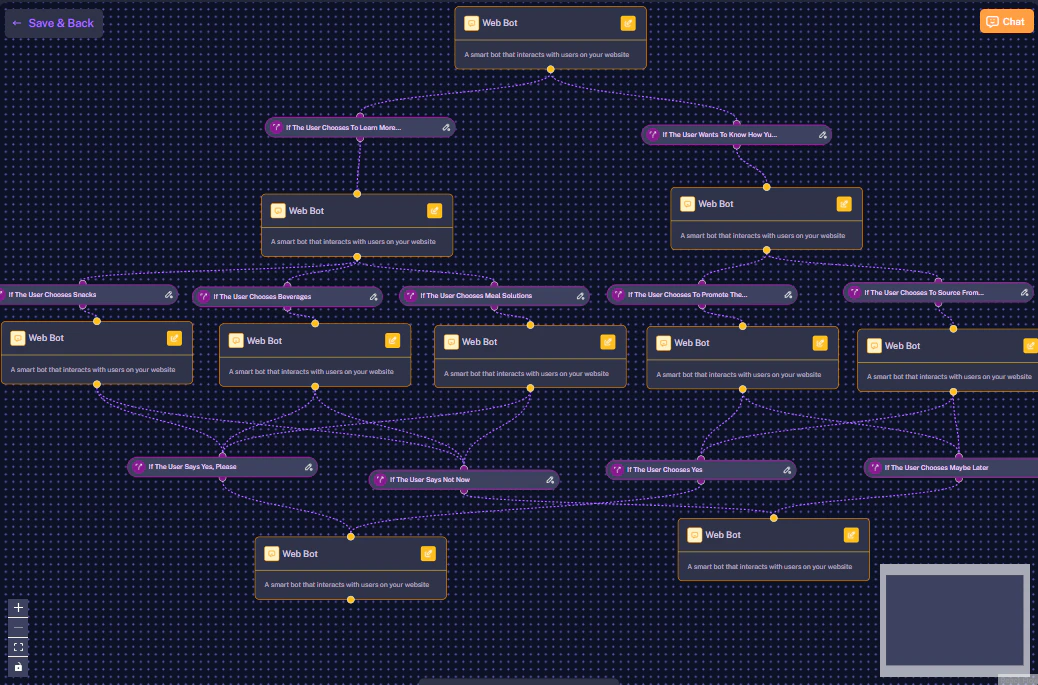The height and width of the screenshot is (685, 1038).
Task: Open the edit icon on the top Web Bot node
Action: [x=628, y=22]
